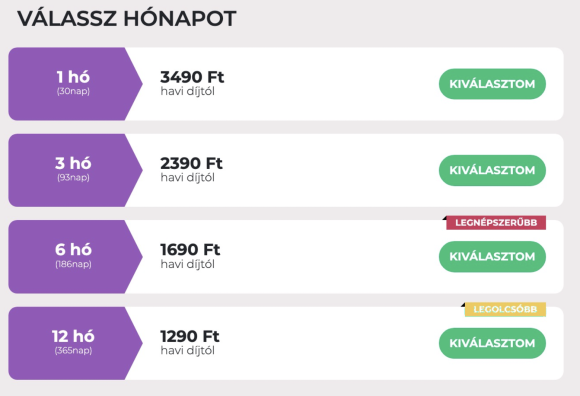Click the (365nap) subtitle text
The height and width of the screenshot is (396, 580).
pyautogui.click(x=73, y=350)
